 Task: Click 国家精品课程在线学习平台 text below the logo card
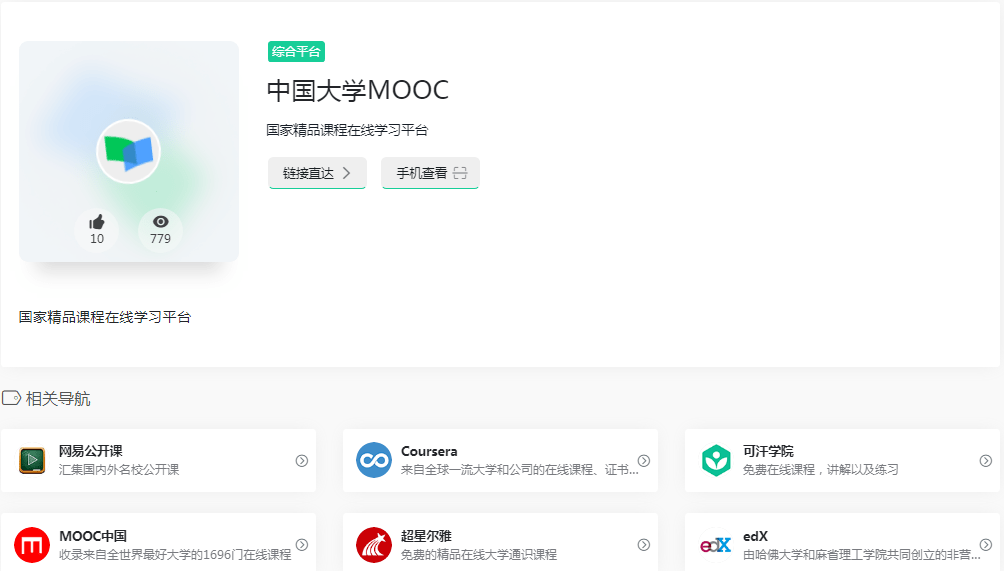click(x=105, y=317)
